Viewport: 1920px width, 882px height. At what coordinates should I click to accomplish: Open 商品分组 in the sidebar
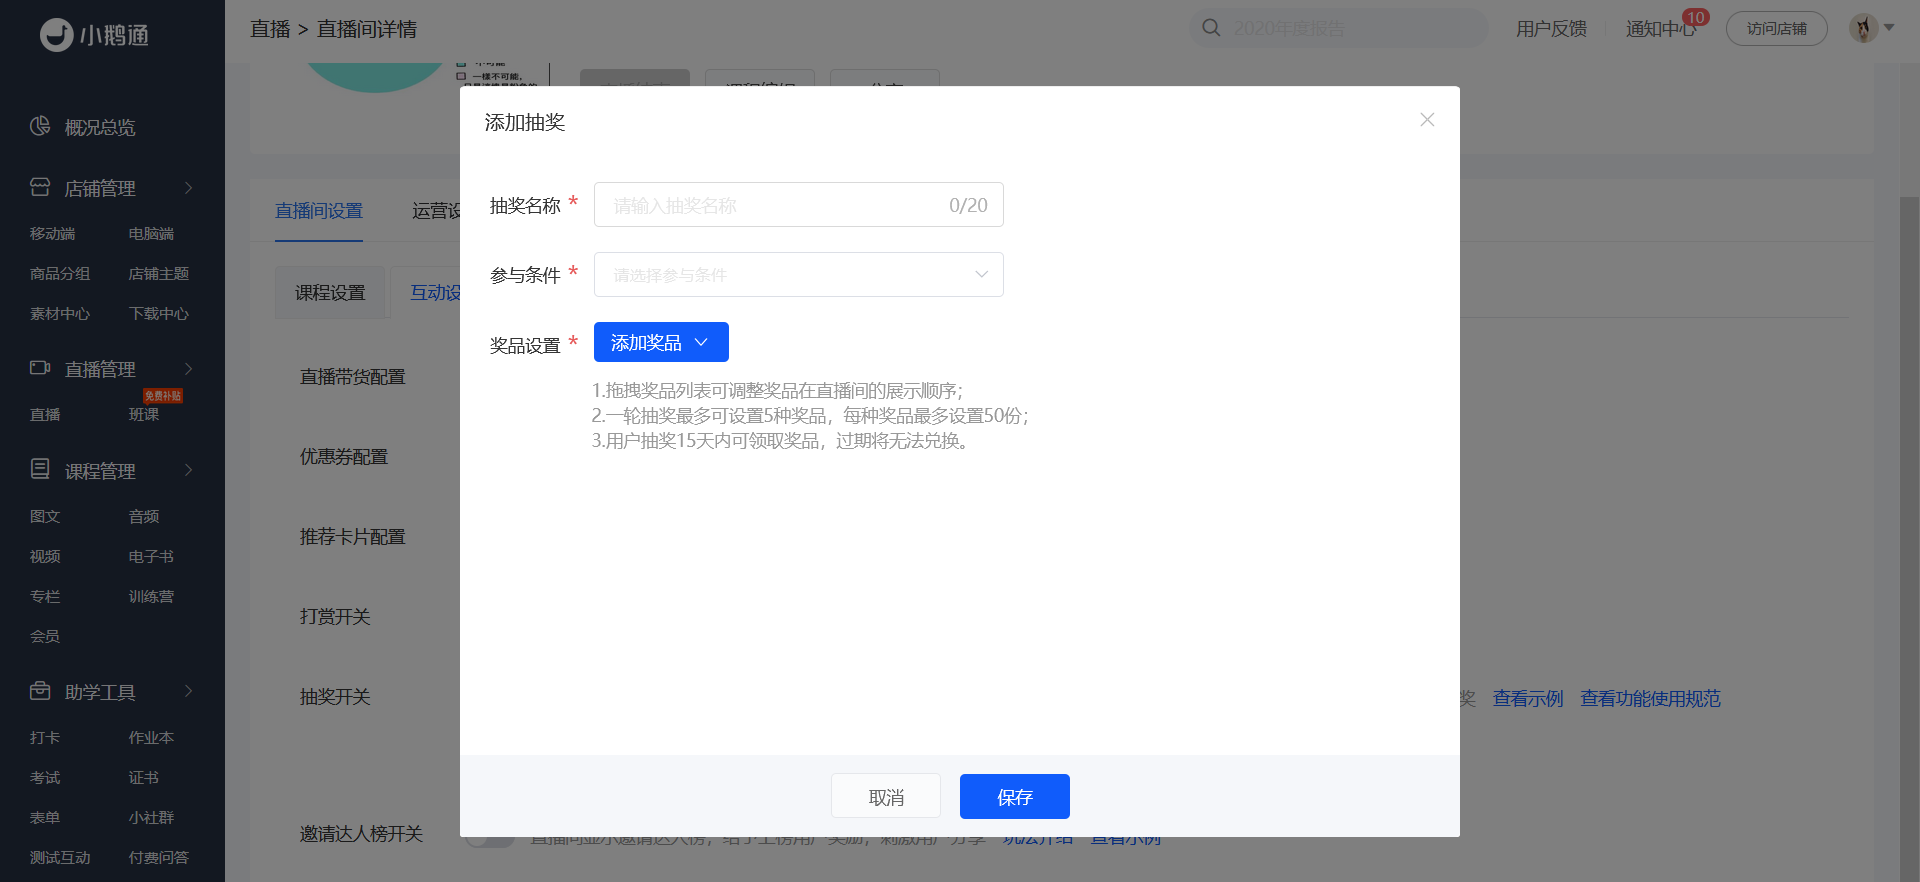point(60,273)
